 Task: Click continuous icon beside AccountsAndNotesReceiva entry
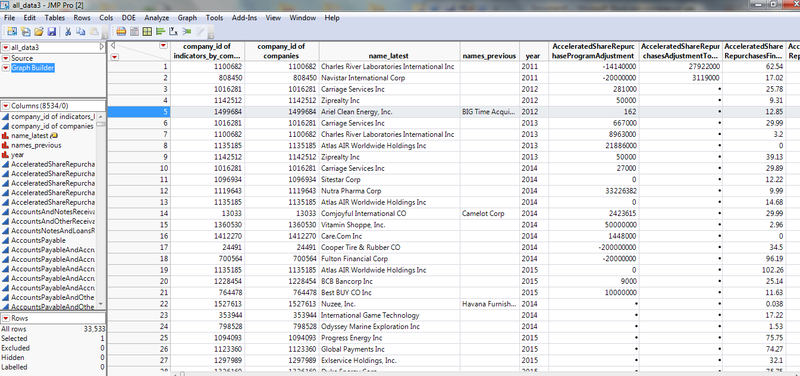coord(5,212)
